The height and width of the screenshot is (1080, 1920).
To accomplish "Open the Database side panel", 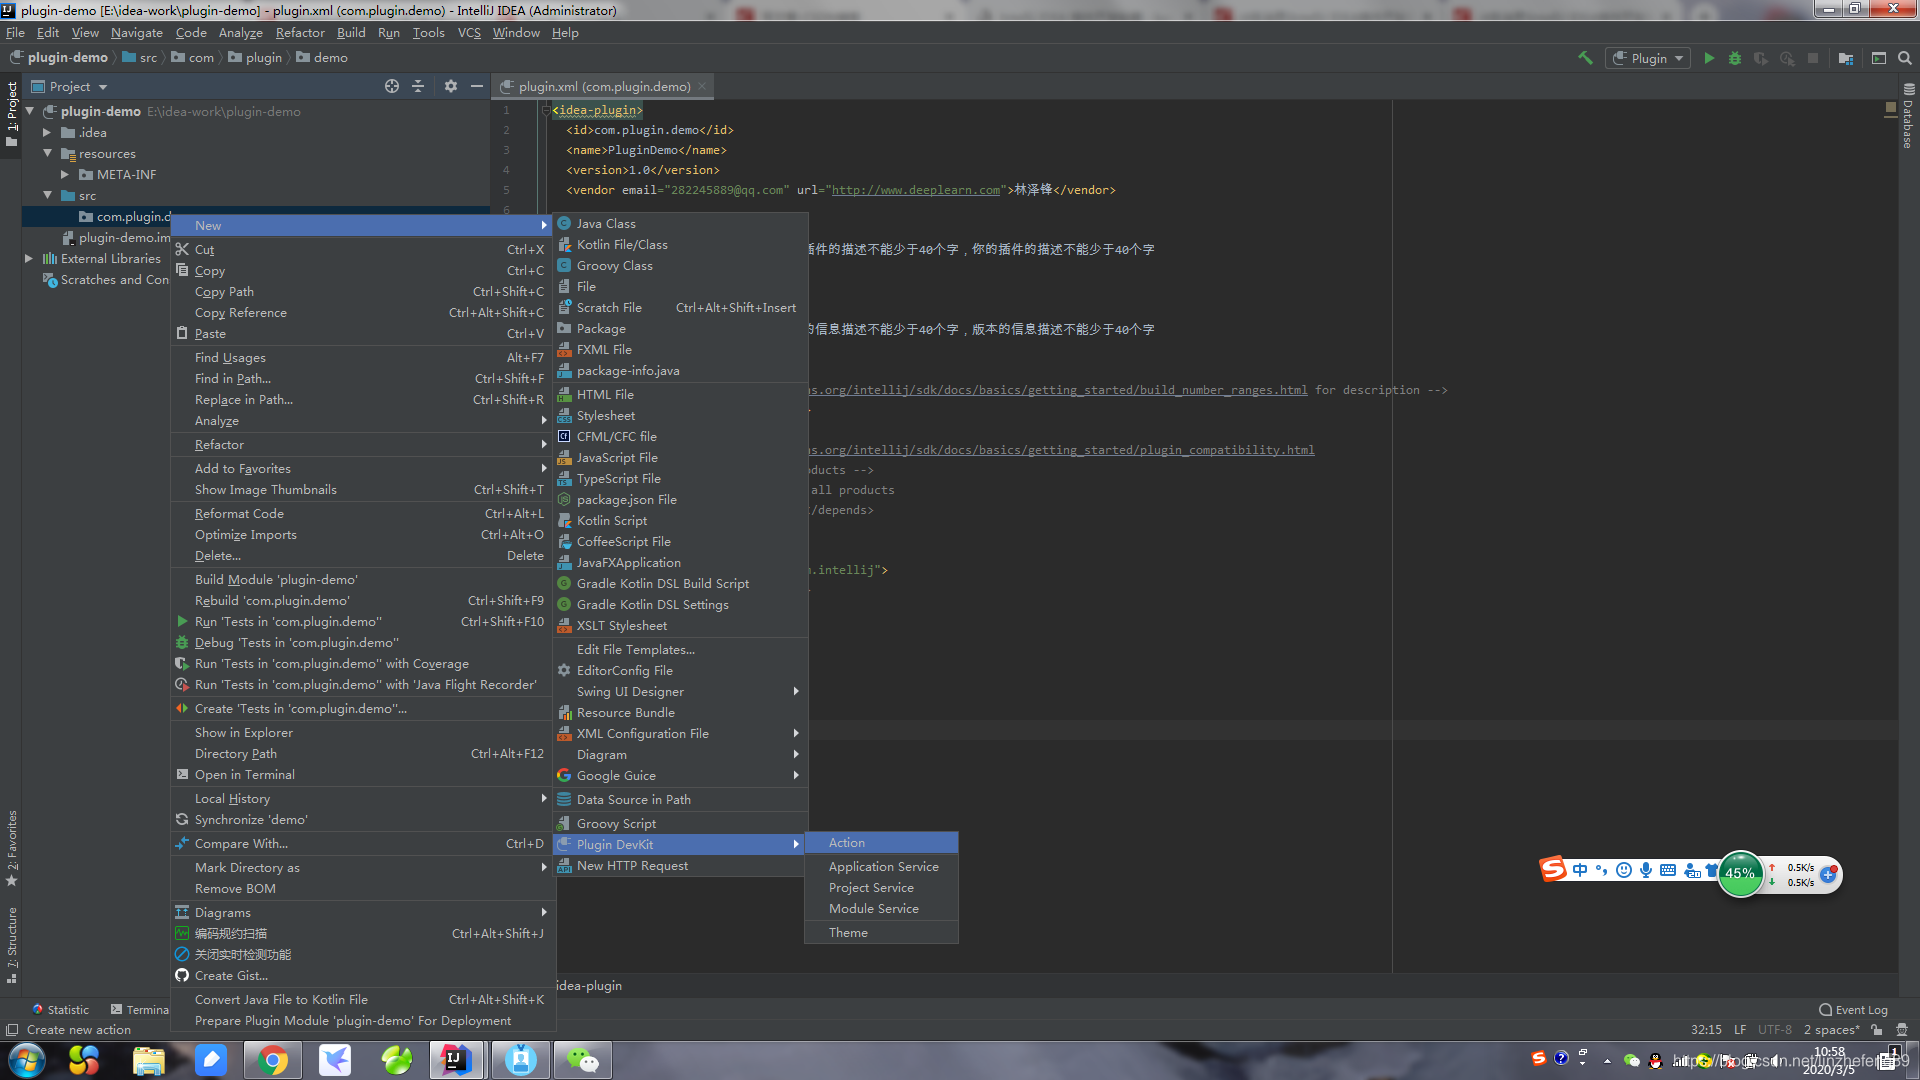I will pos(1908,117).
